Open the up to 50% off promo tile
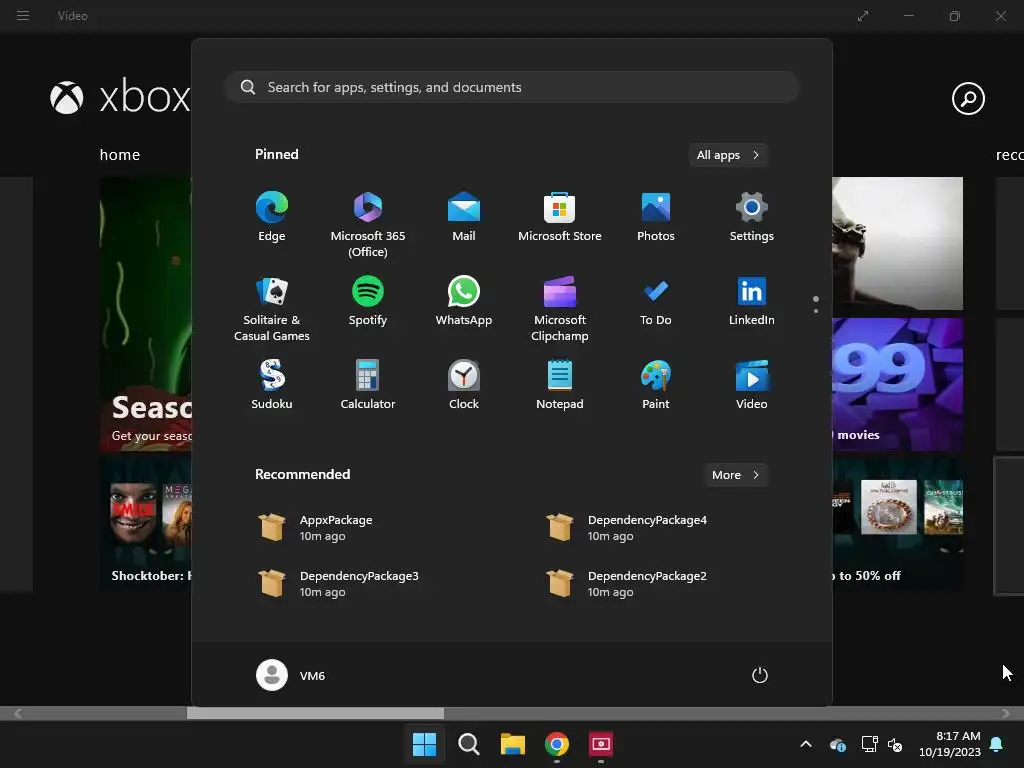The image size is (1024, 768). tap(897, 524)
